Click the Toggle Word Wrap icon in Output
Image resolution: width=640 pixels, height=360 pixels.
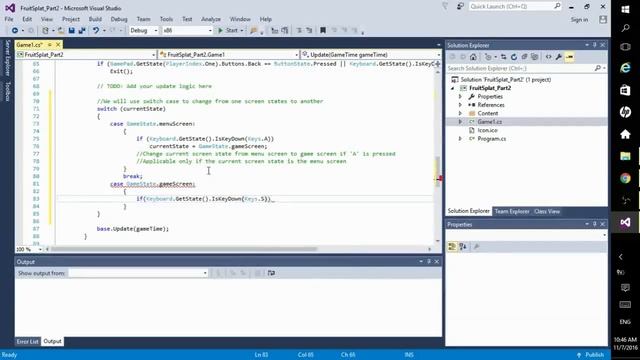[271, 273]
